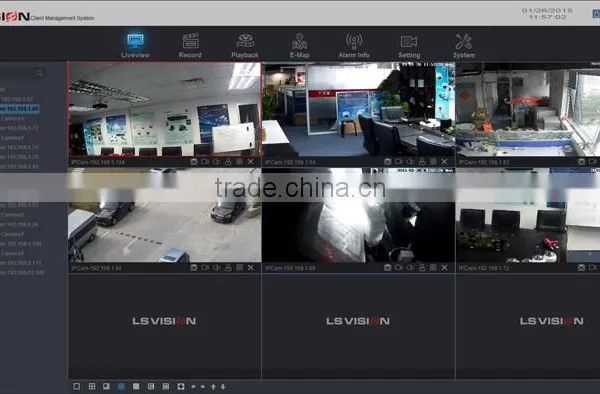Take snapshot of the parking lot camera
Image resolution: width=600 pixels, height=394 pixels.
tap(194, 268)
